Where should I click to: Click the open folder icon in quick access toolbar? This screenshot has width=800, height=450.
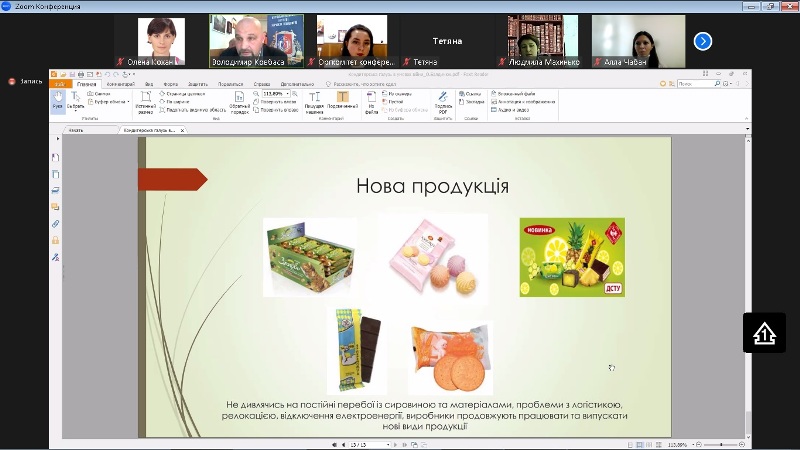pos(63,74)
